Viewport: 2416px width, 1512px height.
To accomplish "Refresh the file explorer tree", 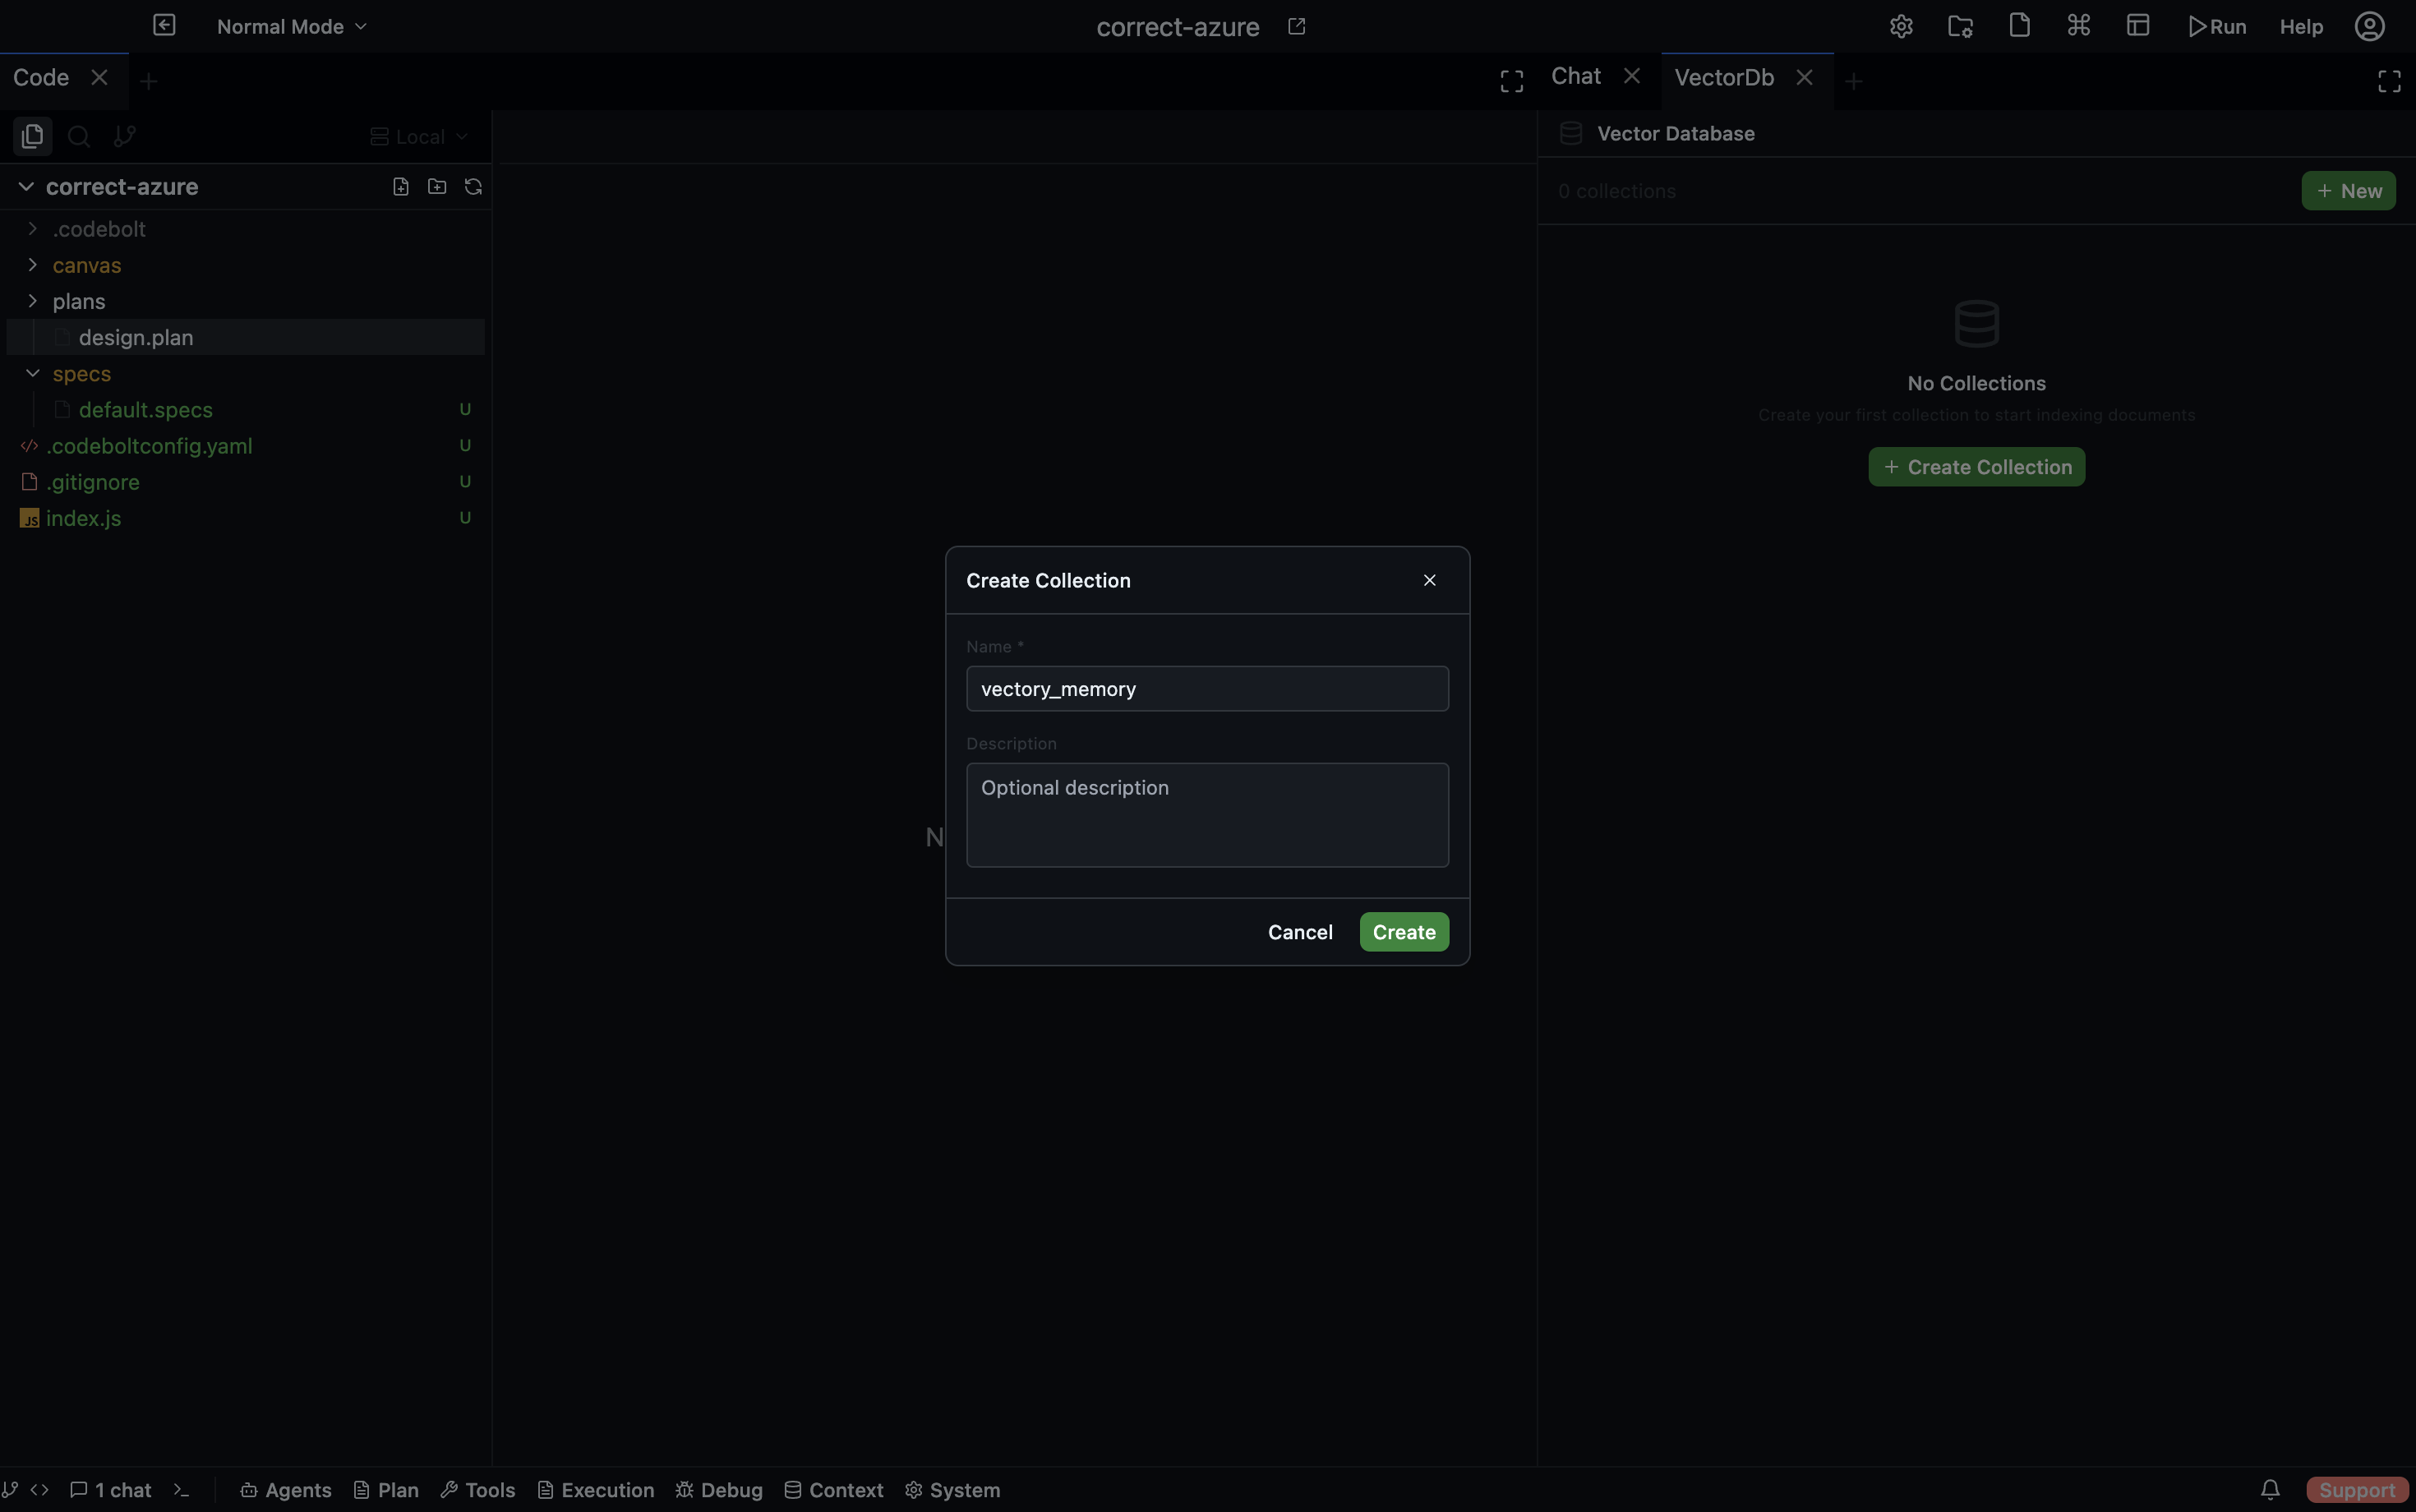I will (x=473, y=187).
